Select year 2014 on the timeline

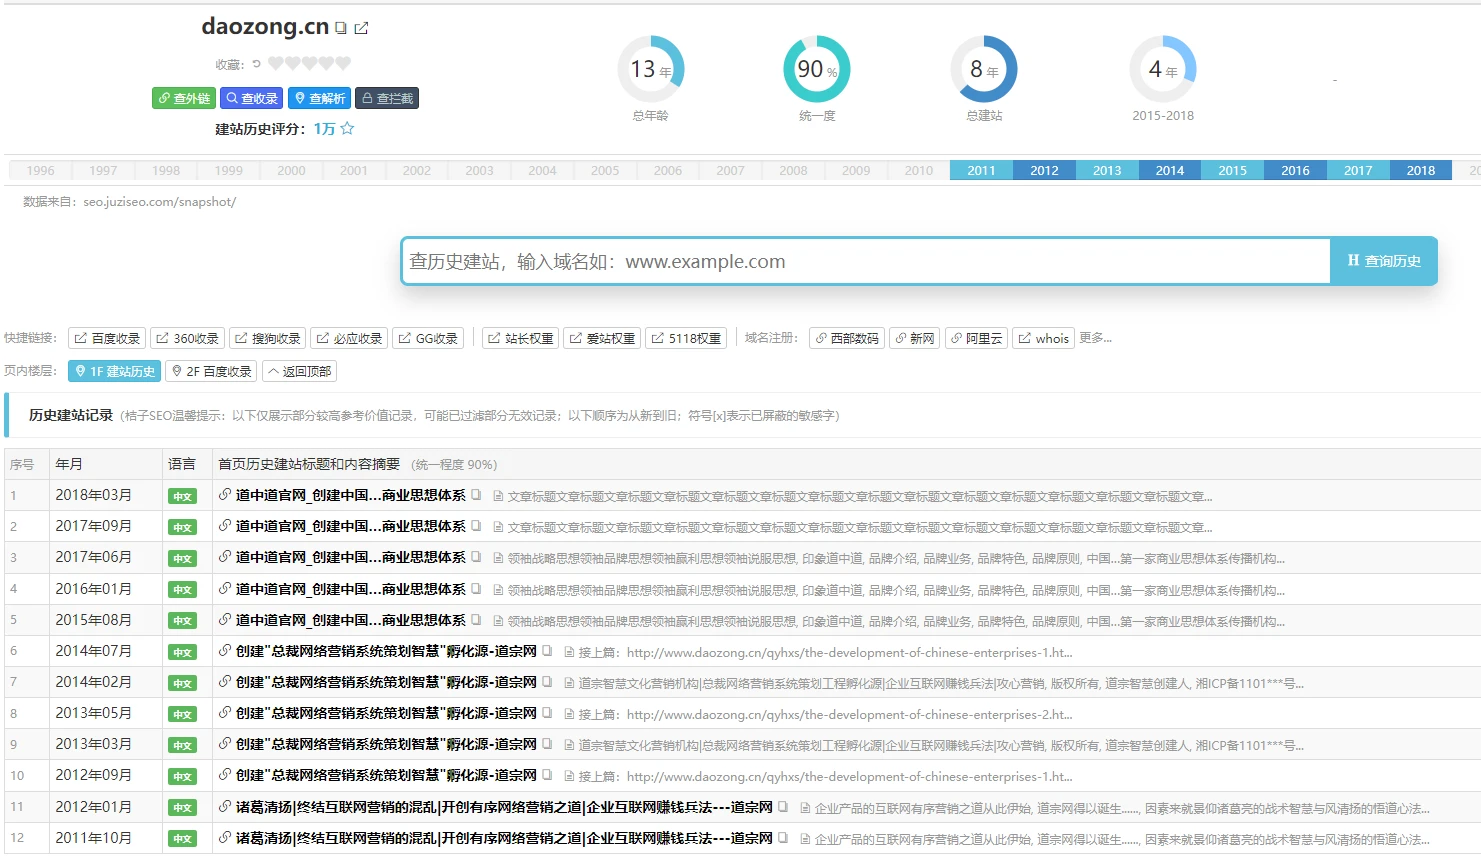coord(1169,170)
